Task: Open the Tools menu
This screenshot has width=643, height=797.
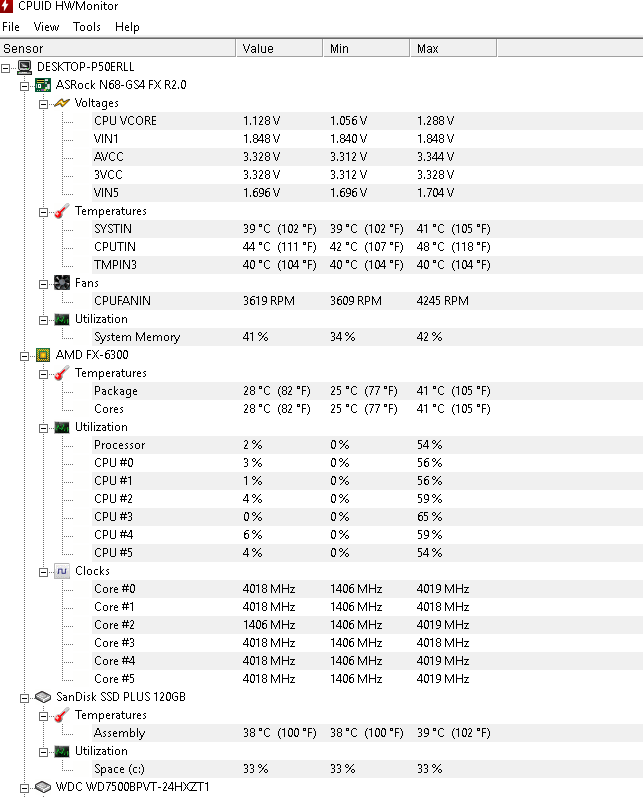Action: 86,27
